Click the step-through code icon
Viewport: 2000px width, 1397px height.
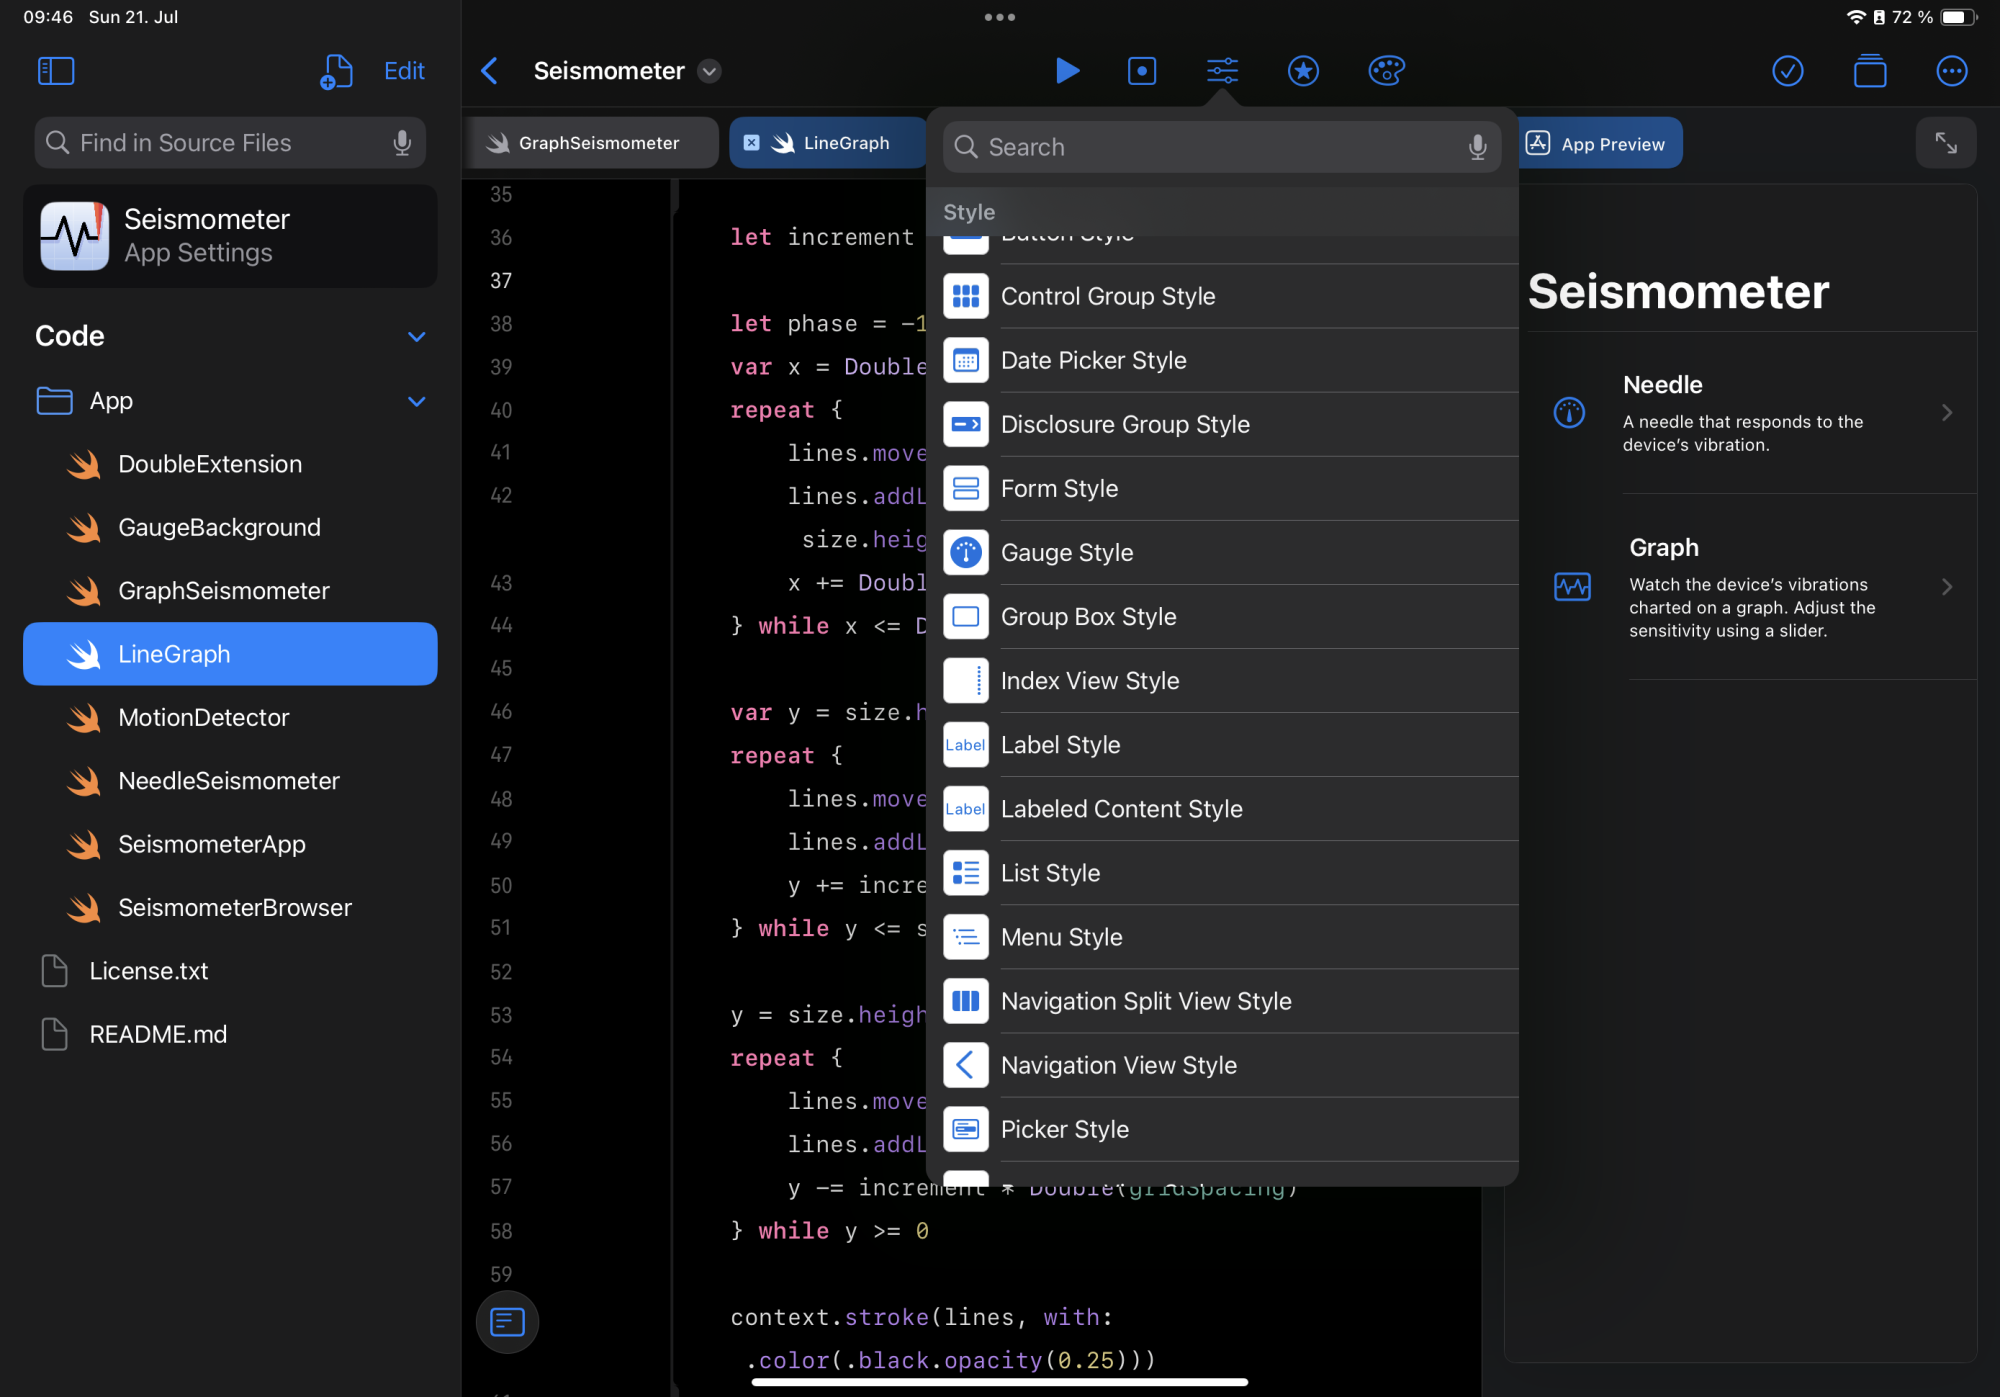pos(1142,71)
